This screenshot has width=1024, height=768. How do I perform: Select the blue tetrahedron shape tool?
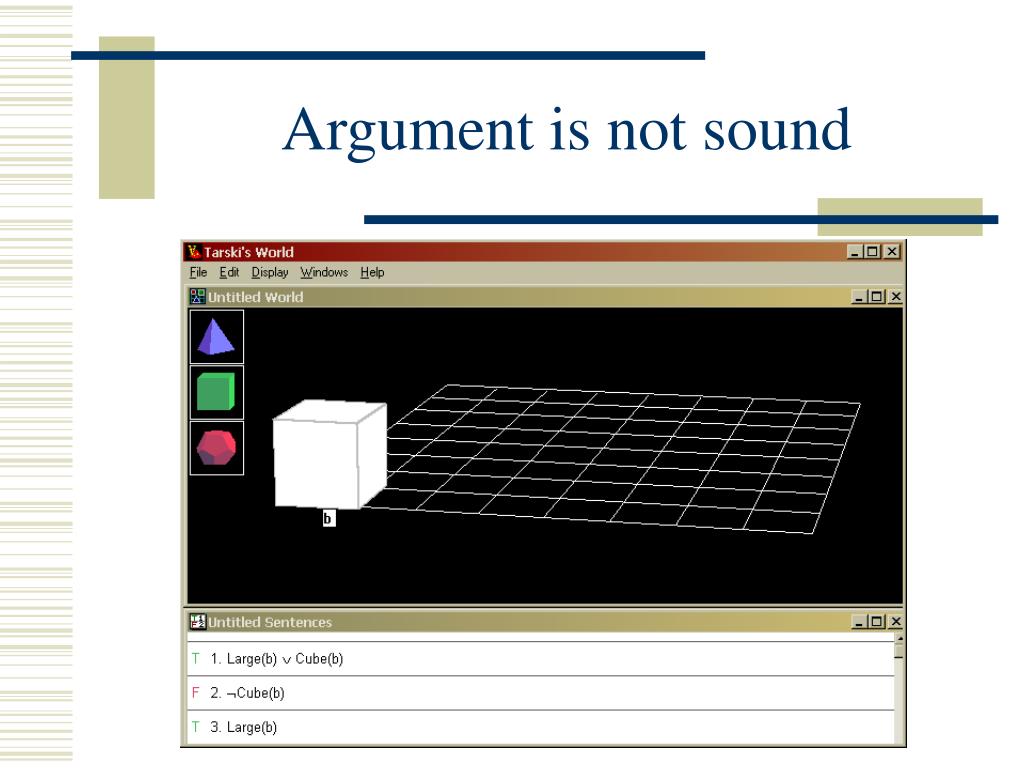[x=216, y=337]
